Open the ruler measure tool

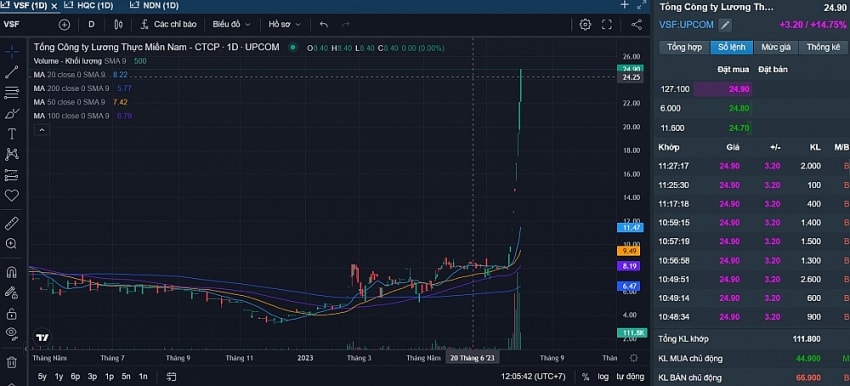point(11,223)
